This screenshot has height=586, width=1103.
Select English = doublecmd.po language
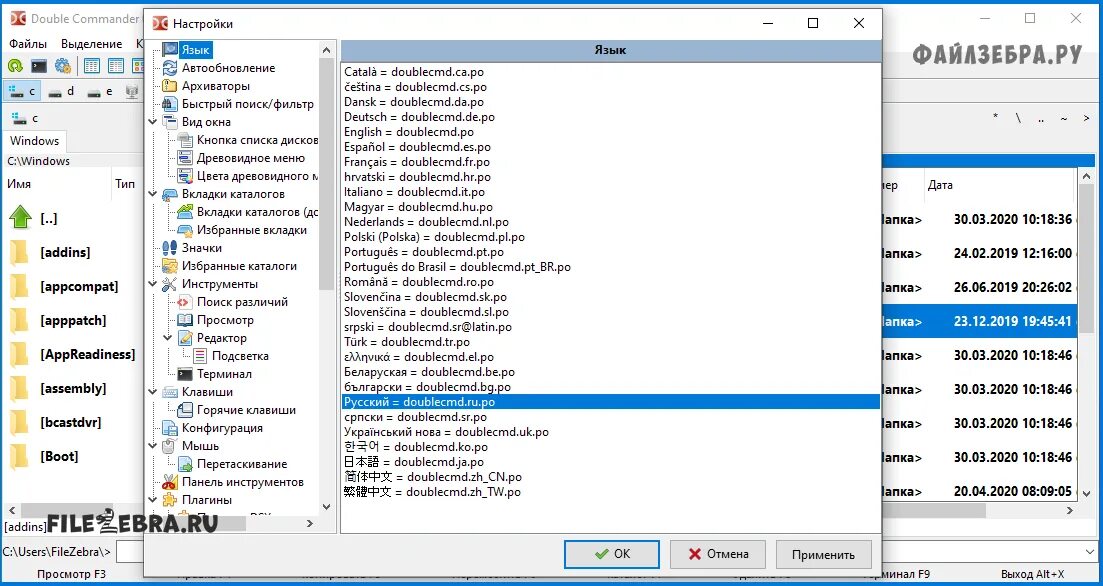[610, 132]
